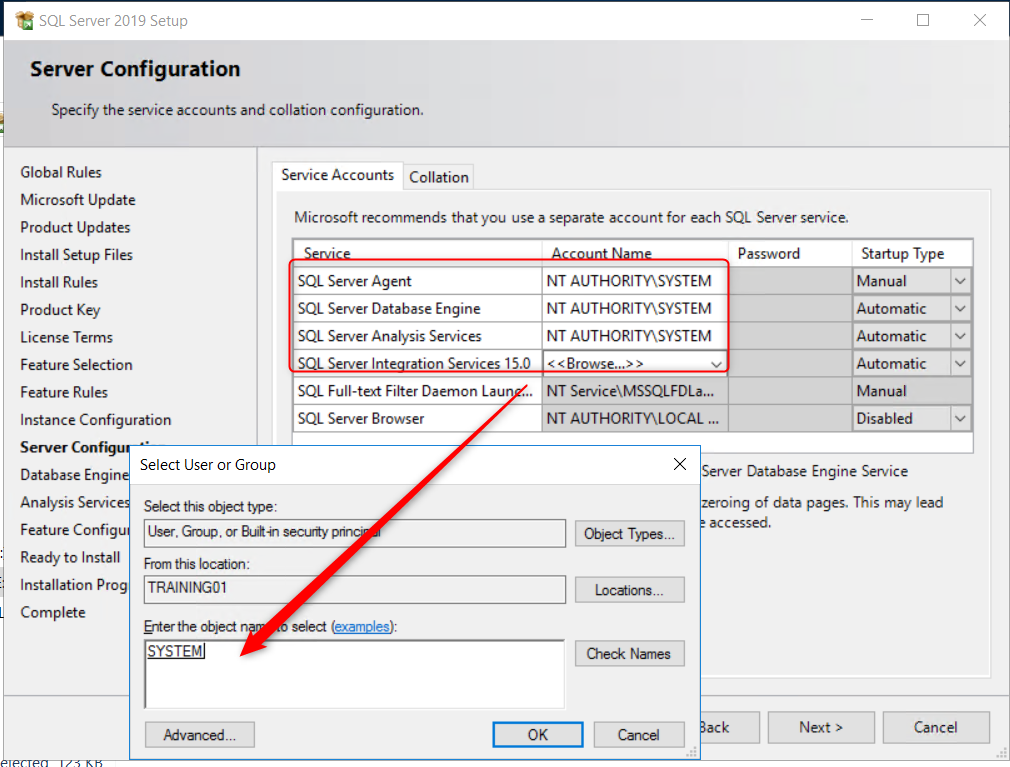Image resolution: width=1010 pixels, height=767 pixels.
Task: Click the object type field
Action: point(355,533)
